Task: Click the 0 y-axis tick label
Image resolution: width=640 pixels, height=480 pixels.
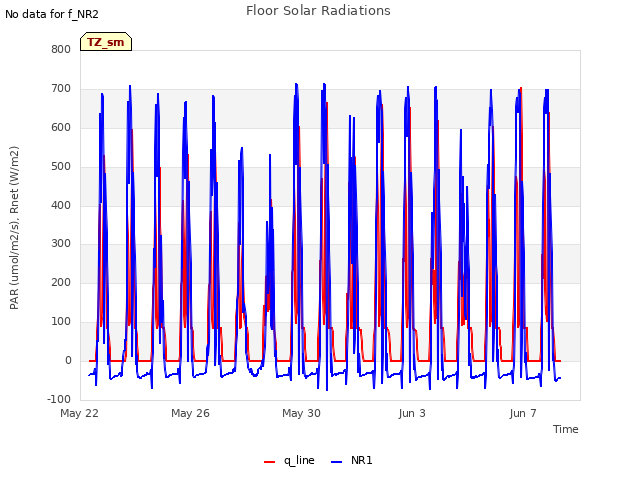Action: click(x=68, y=360)
